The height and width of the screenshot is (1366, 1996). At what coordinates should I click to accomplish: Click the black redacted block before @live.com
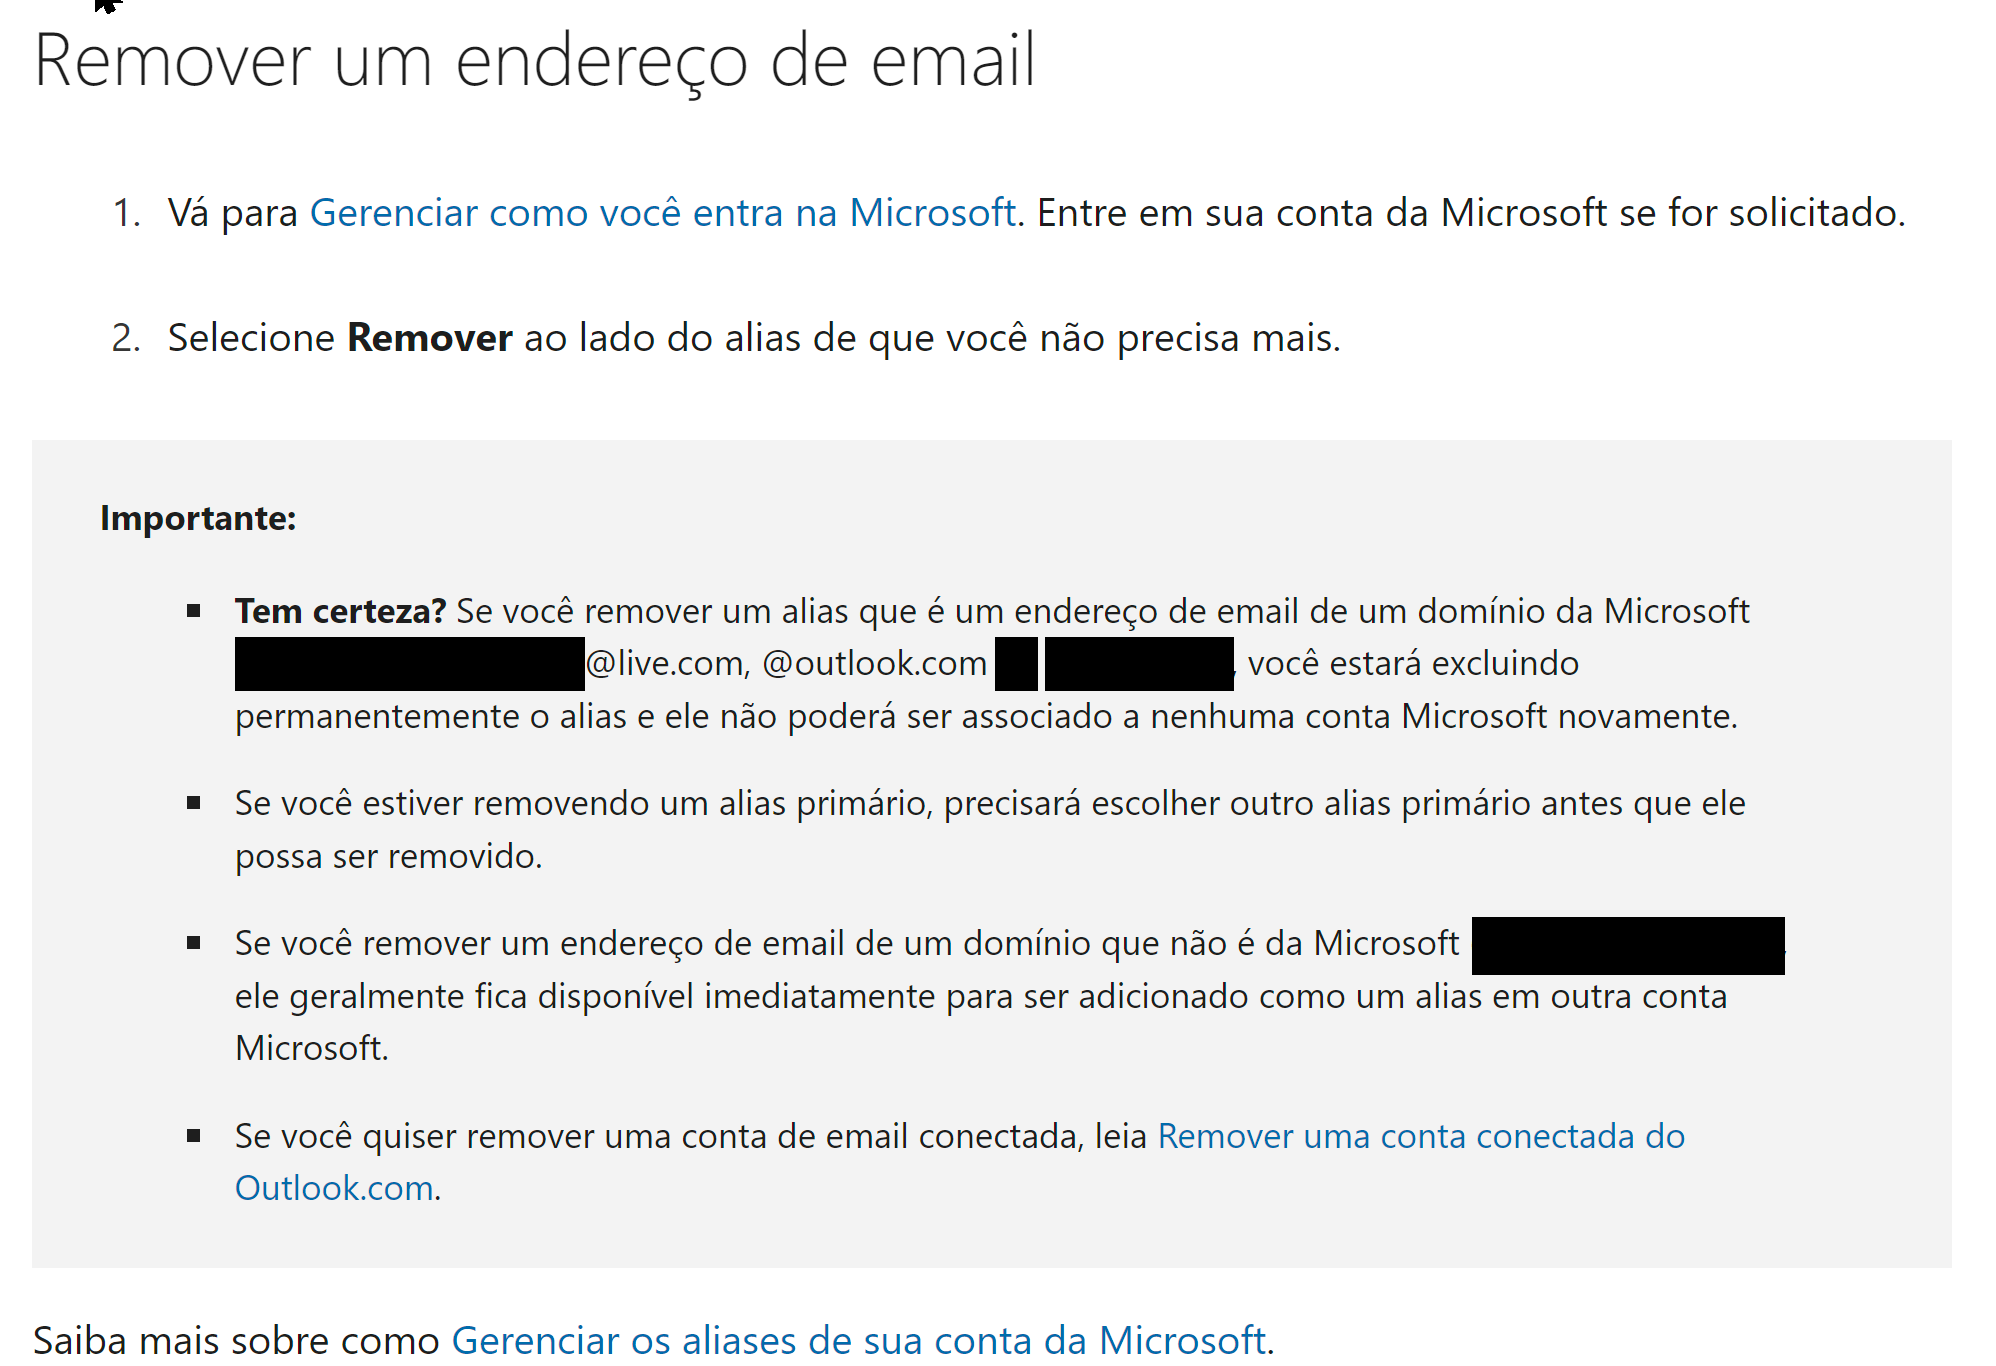tap(409, 664)
